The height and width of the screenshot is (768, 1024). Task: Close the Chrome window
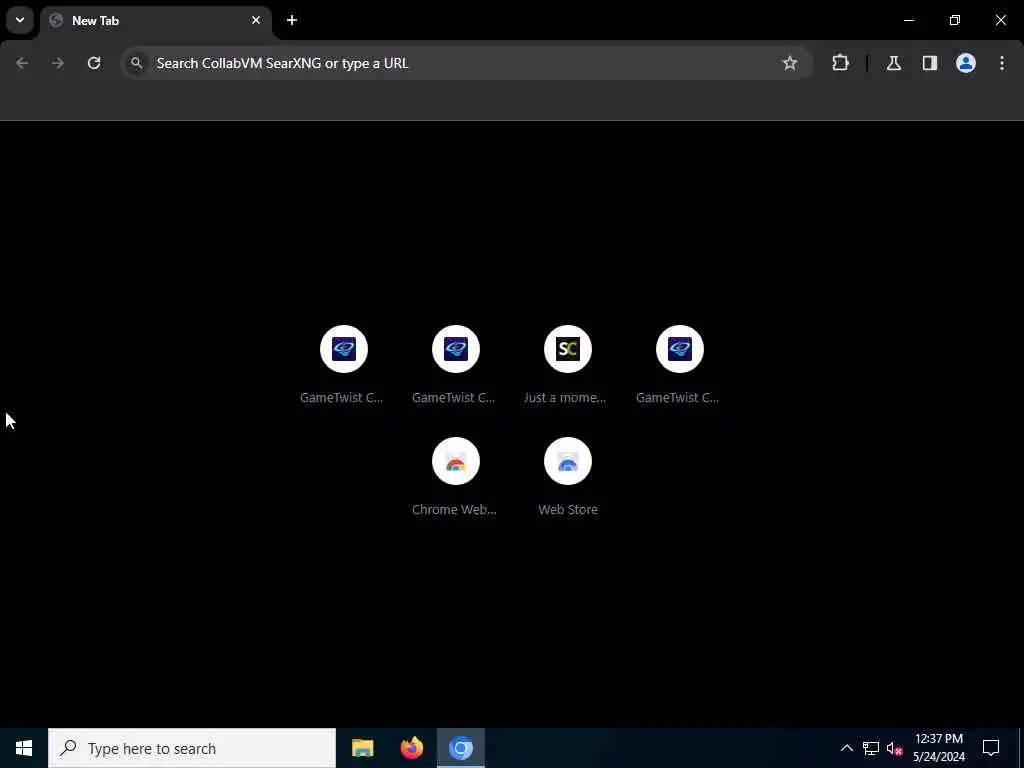pyautogui.click(x=1000, y=20)
